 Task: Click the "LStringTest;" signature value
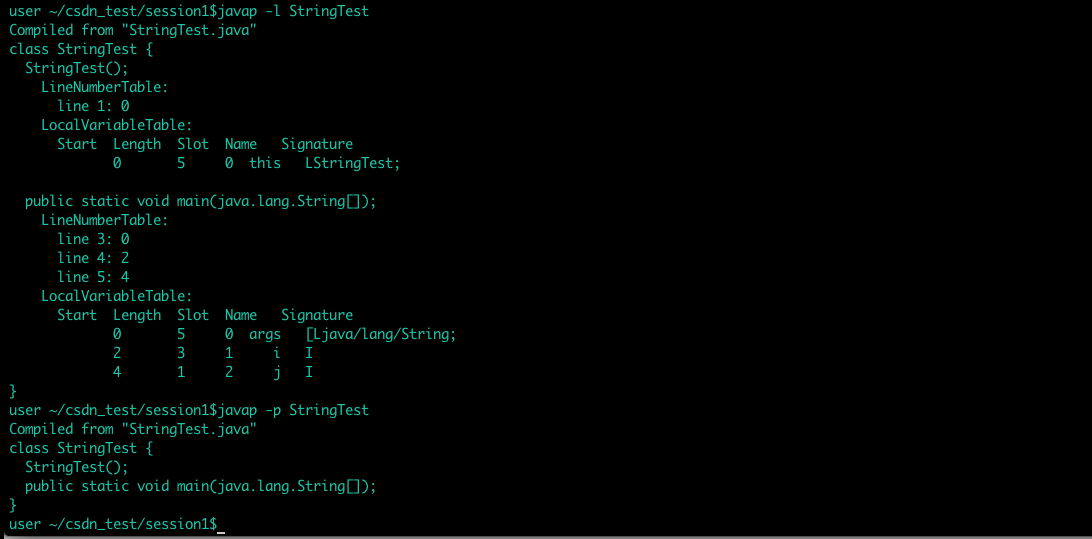[x=353, y=164]
